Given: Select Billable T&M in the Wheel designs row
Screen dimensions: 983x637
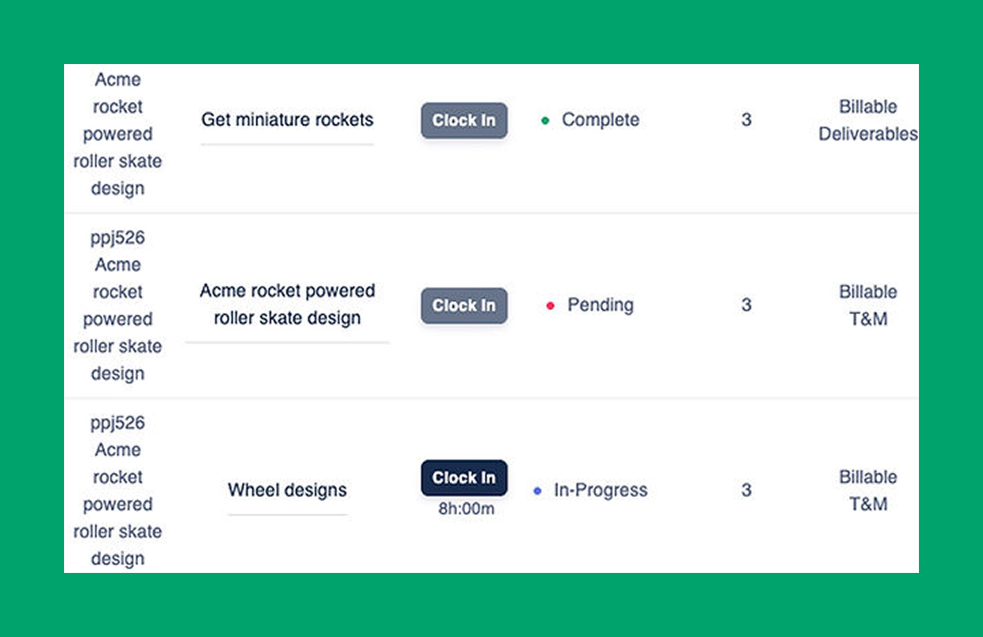Looking at the screenshot, I should click(x=867, y=490).
